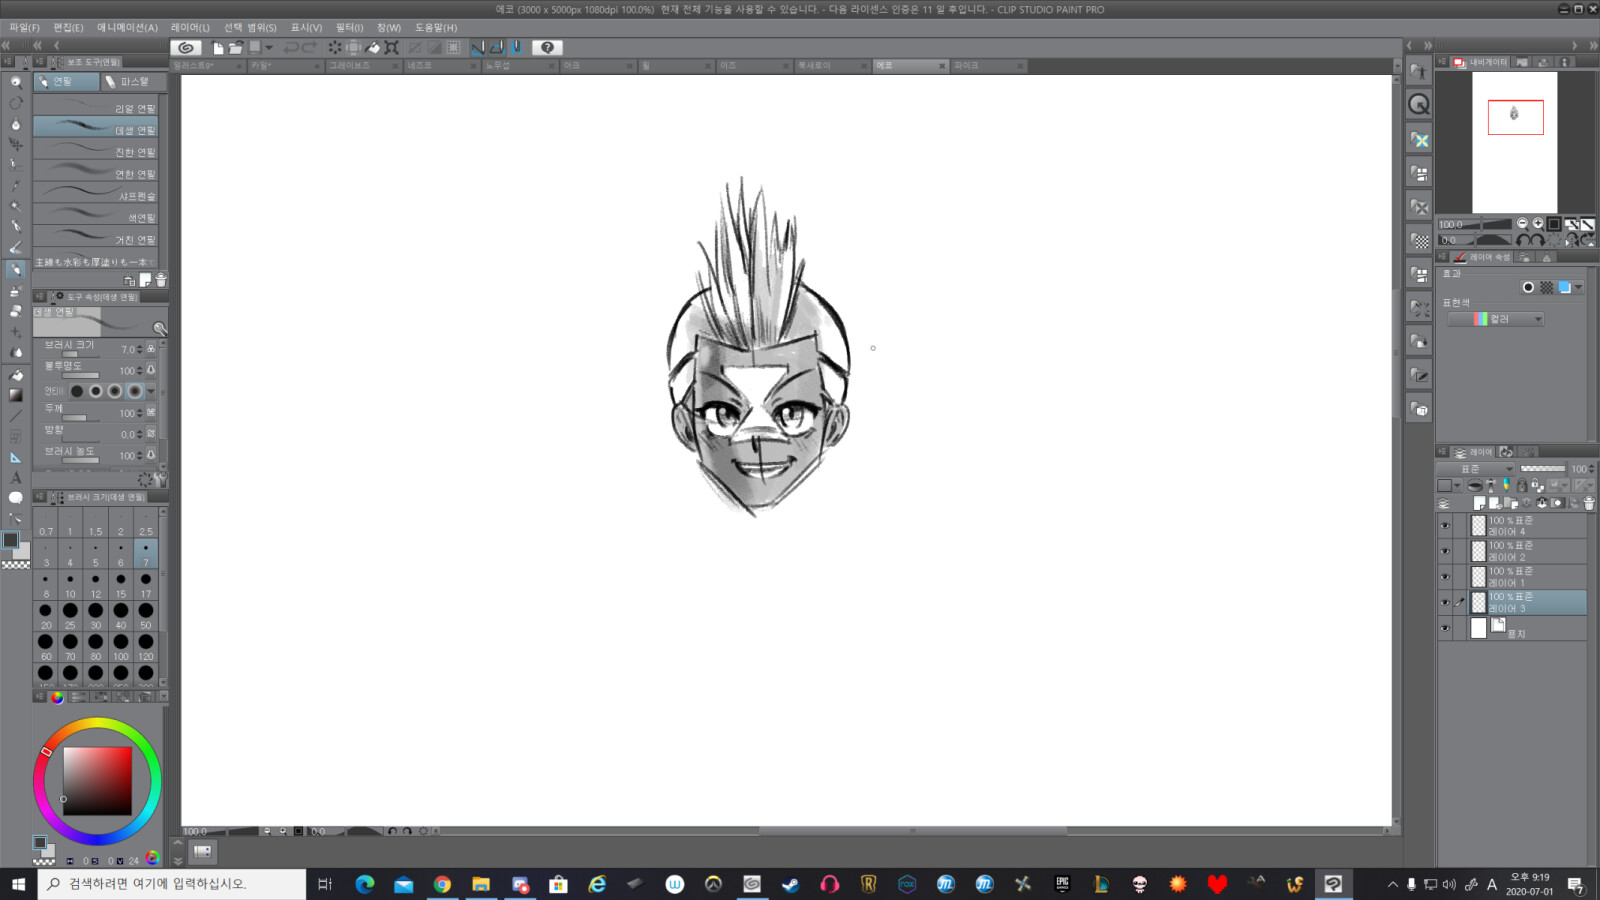Image resolution: width=1600 pixels, height=900 pixels.
Task: Open the 필터(I) menu
Action: (349, 27)
